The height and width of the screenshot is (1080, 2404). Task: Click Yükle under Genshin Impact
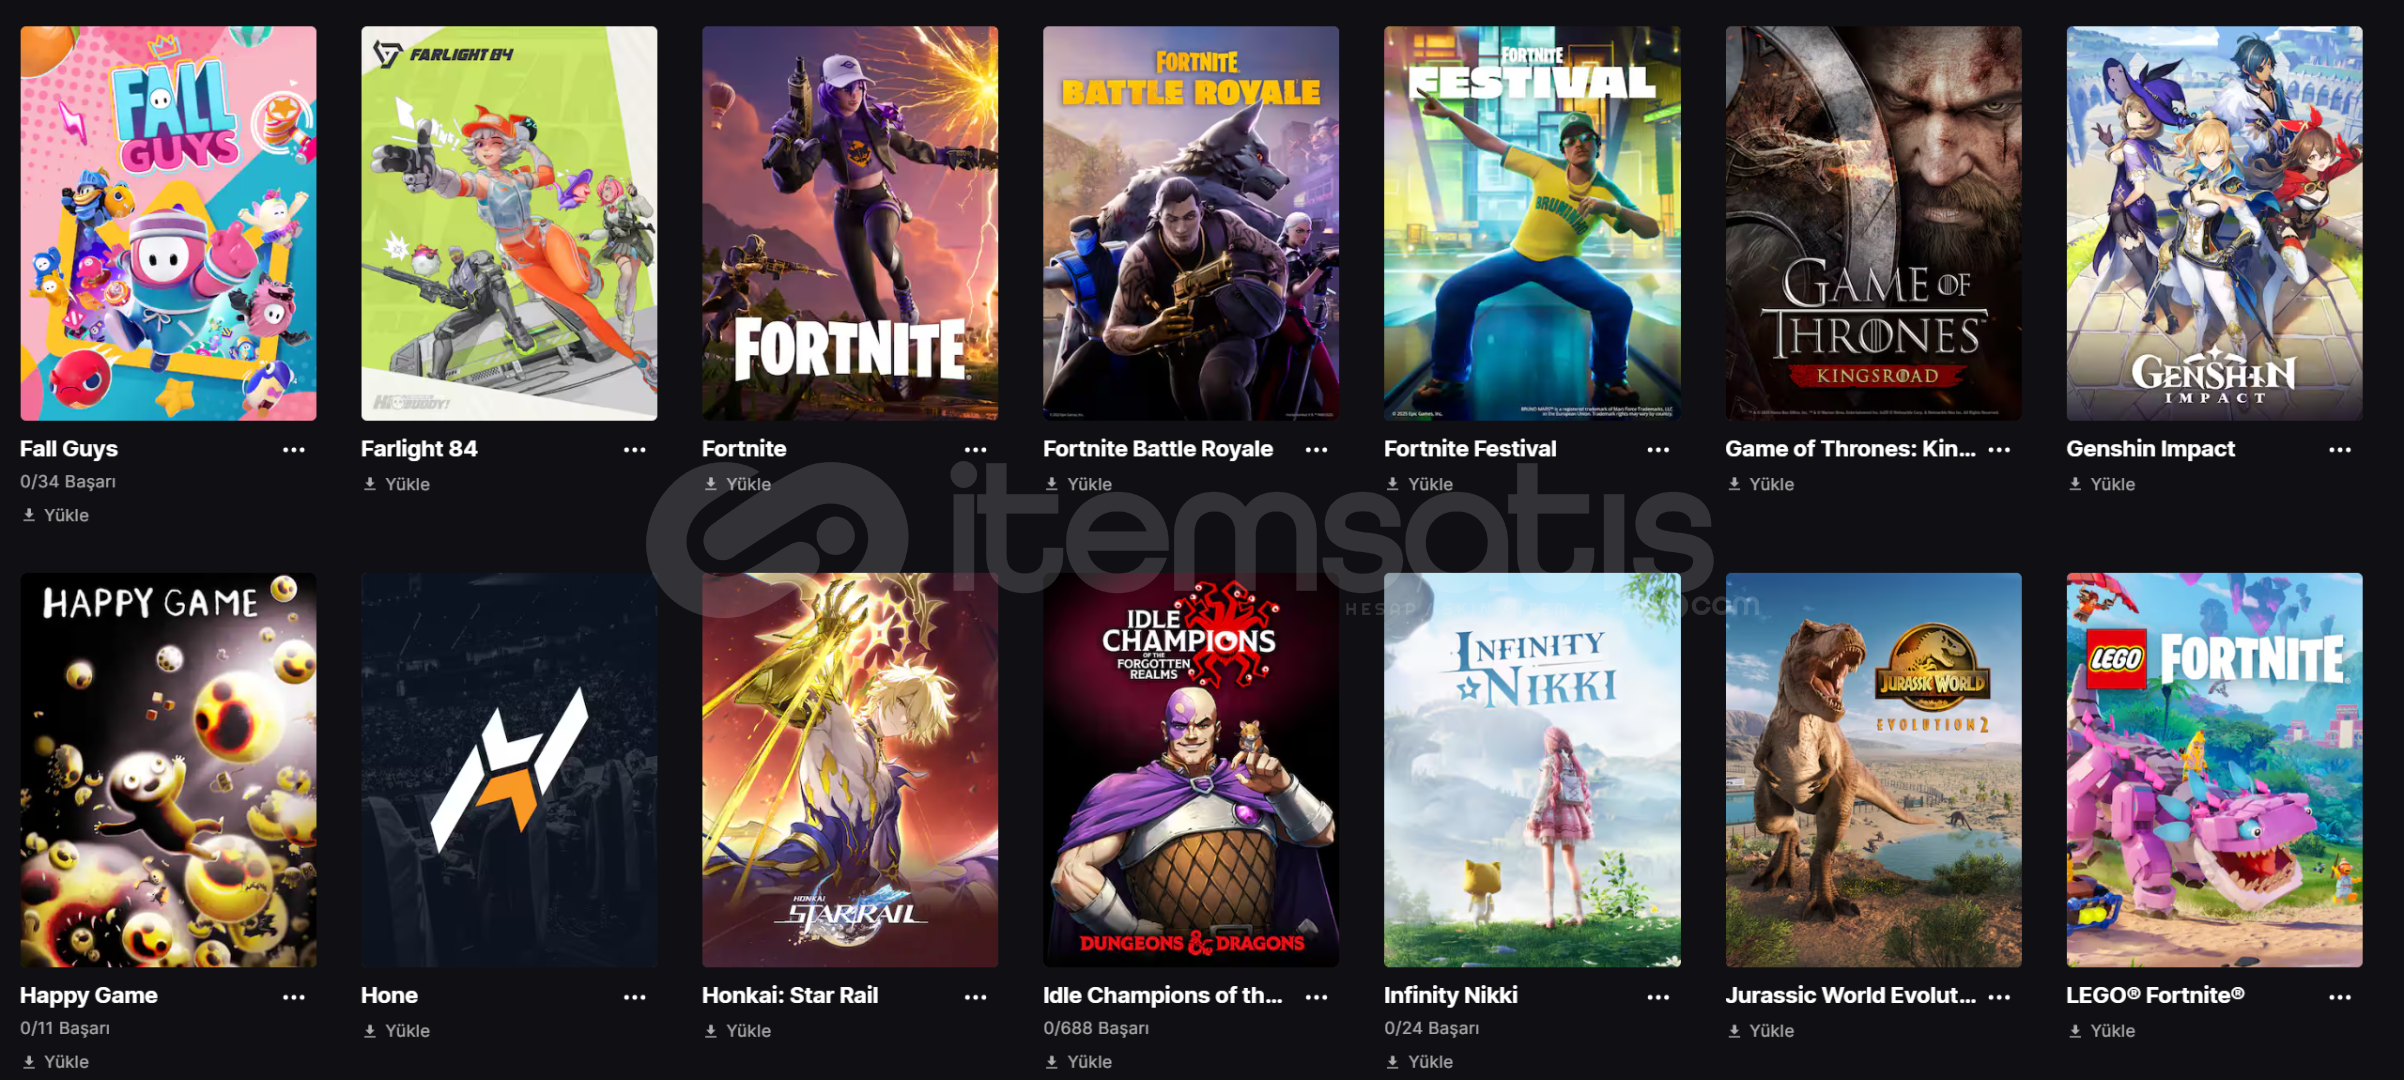[x=2101, y=484]
